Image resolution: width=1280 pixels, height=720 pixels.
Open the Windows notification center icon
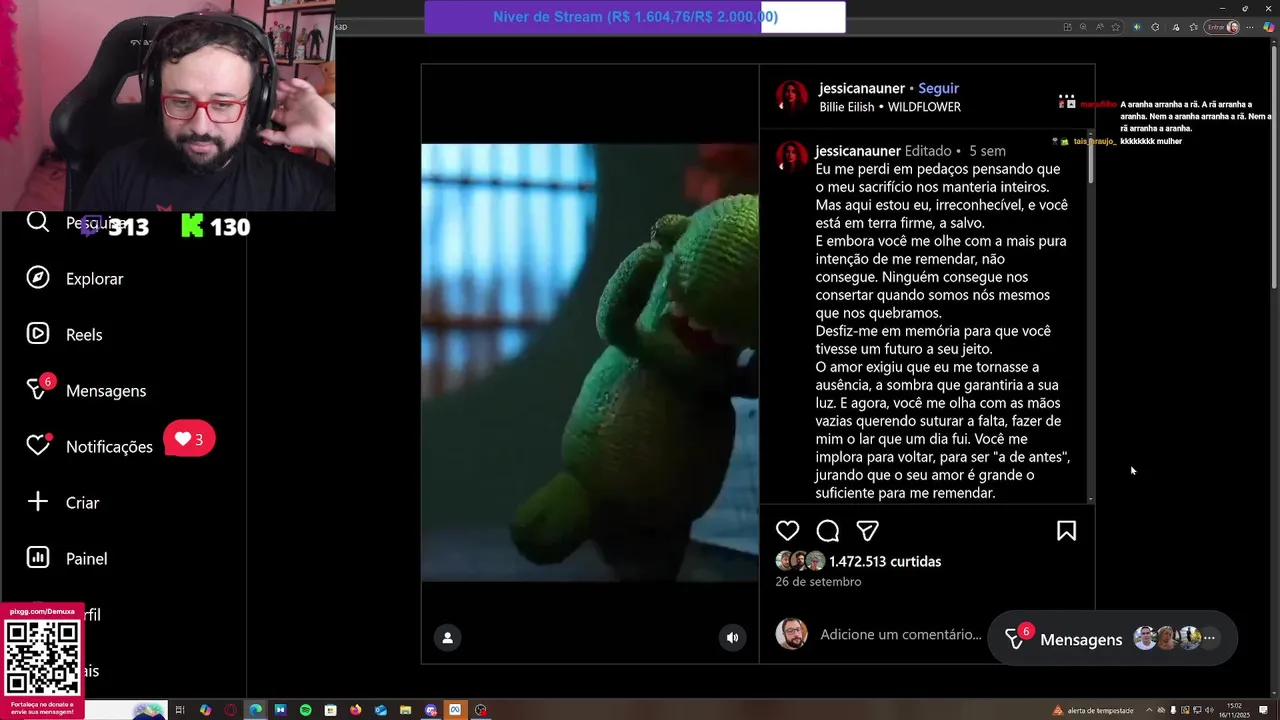click(x=1263, y=710)
